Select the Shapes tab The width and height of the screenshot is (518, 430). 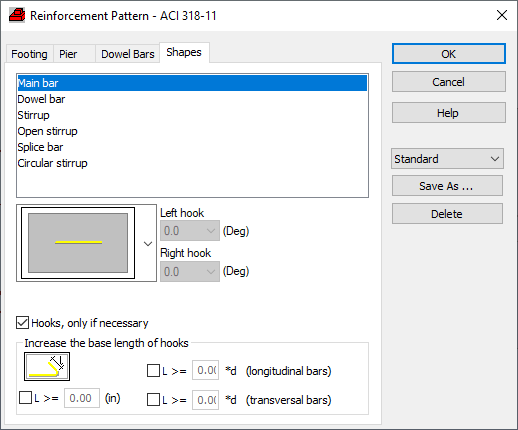point(184,52)
